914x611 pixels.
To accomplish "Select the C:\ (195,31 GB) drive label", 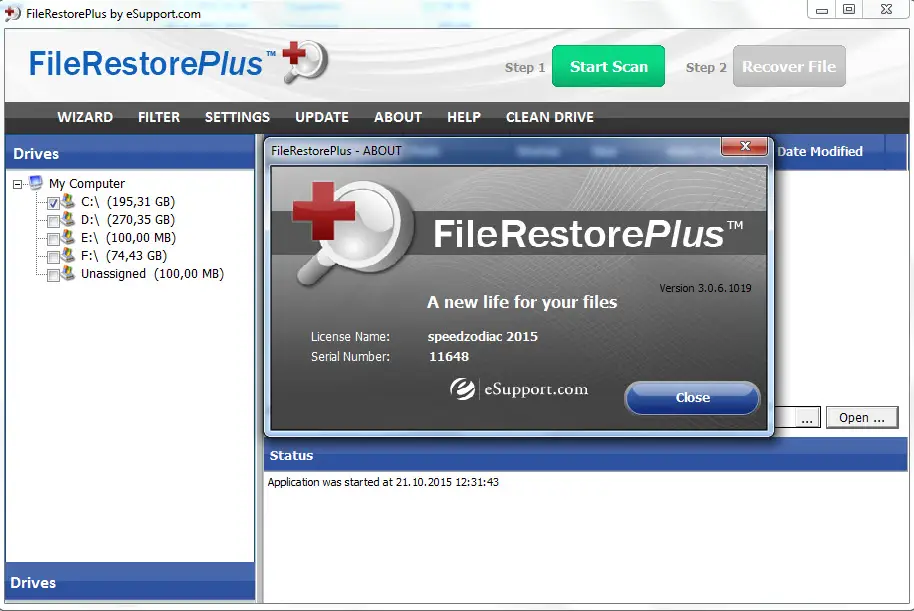I will tap(128, 202).
